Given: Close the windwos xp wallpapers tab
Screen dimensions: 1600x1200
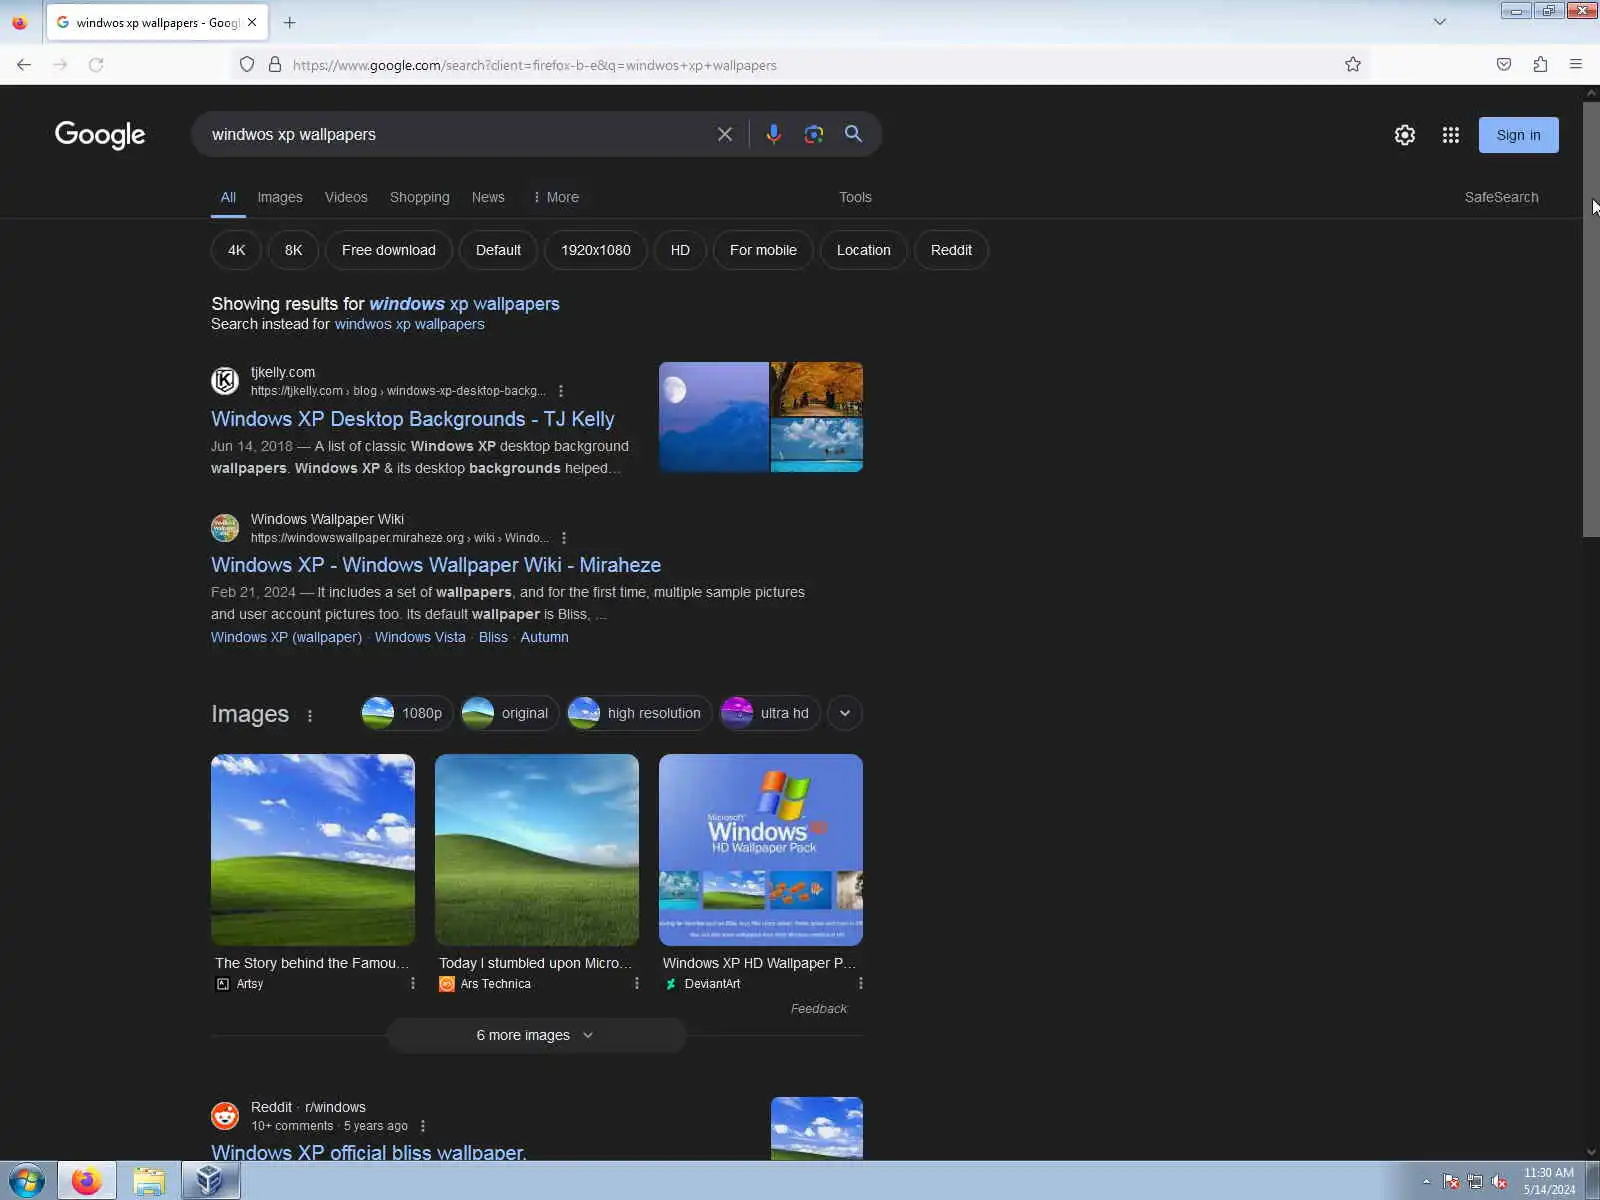Looking at the screenshot, I should [x=252, y=22].
